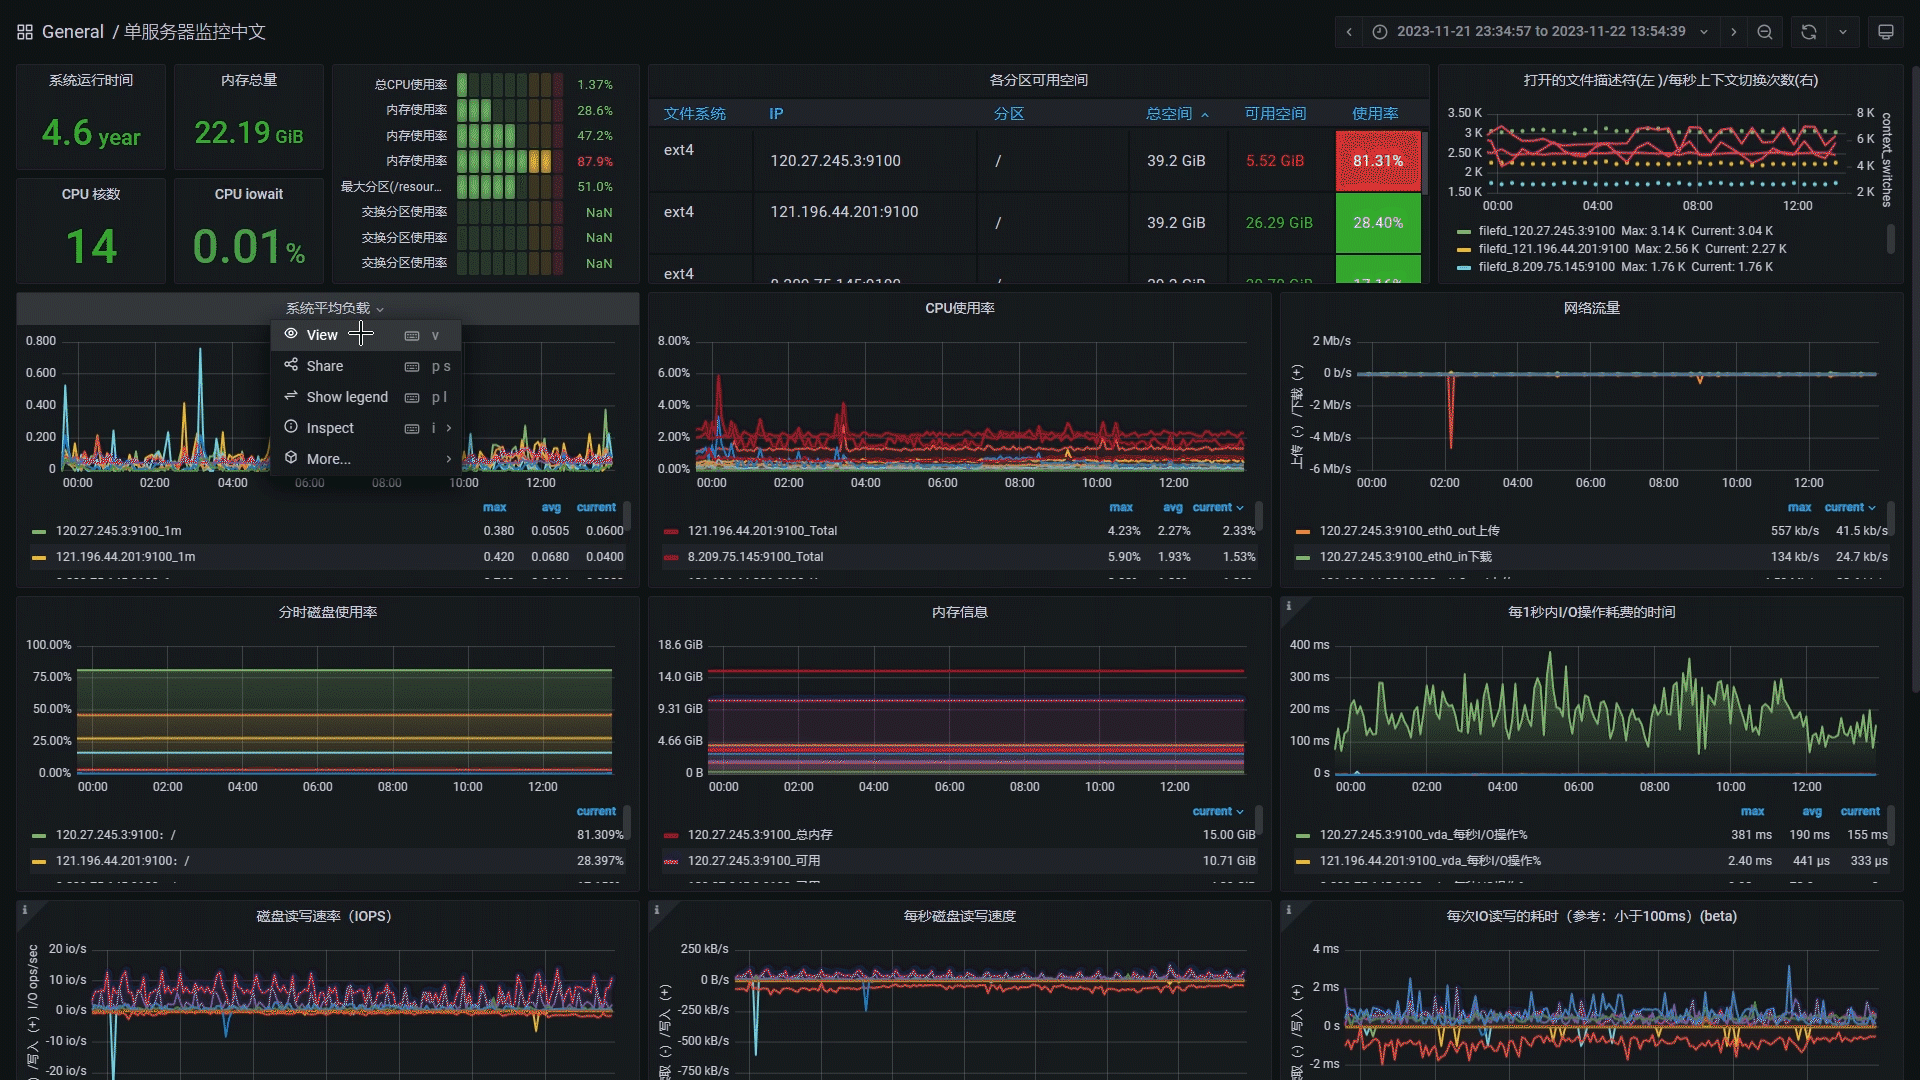Image resolution: width=1920 pixels, height=1080 pixels.
Task: Click the legend toggle icon
Action: (x=291, y=396)
